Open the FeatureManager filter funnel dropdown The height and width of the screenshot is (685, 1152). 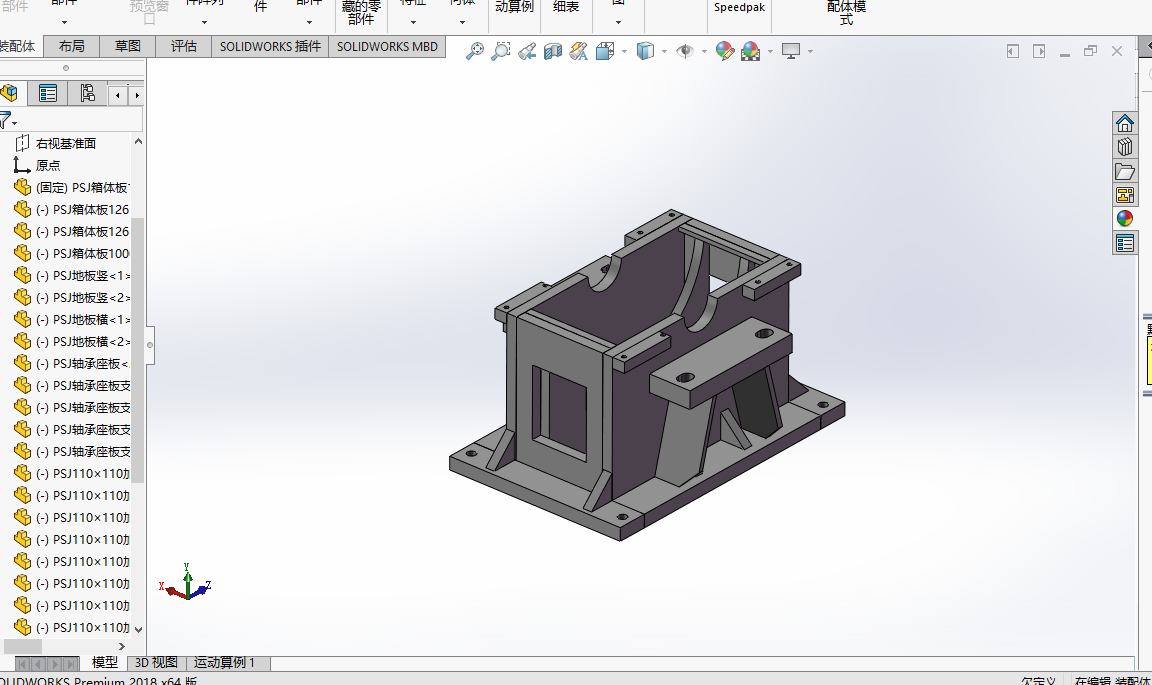pyautogui.click(x=8, y=120)
